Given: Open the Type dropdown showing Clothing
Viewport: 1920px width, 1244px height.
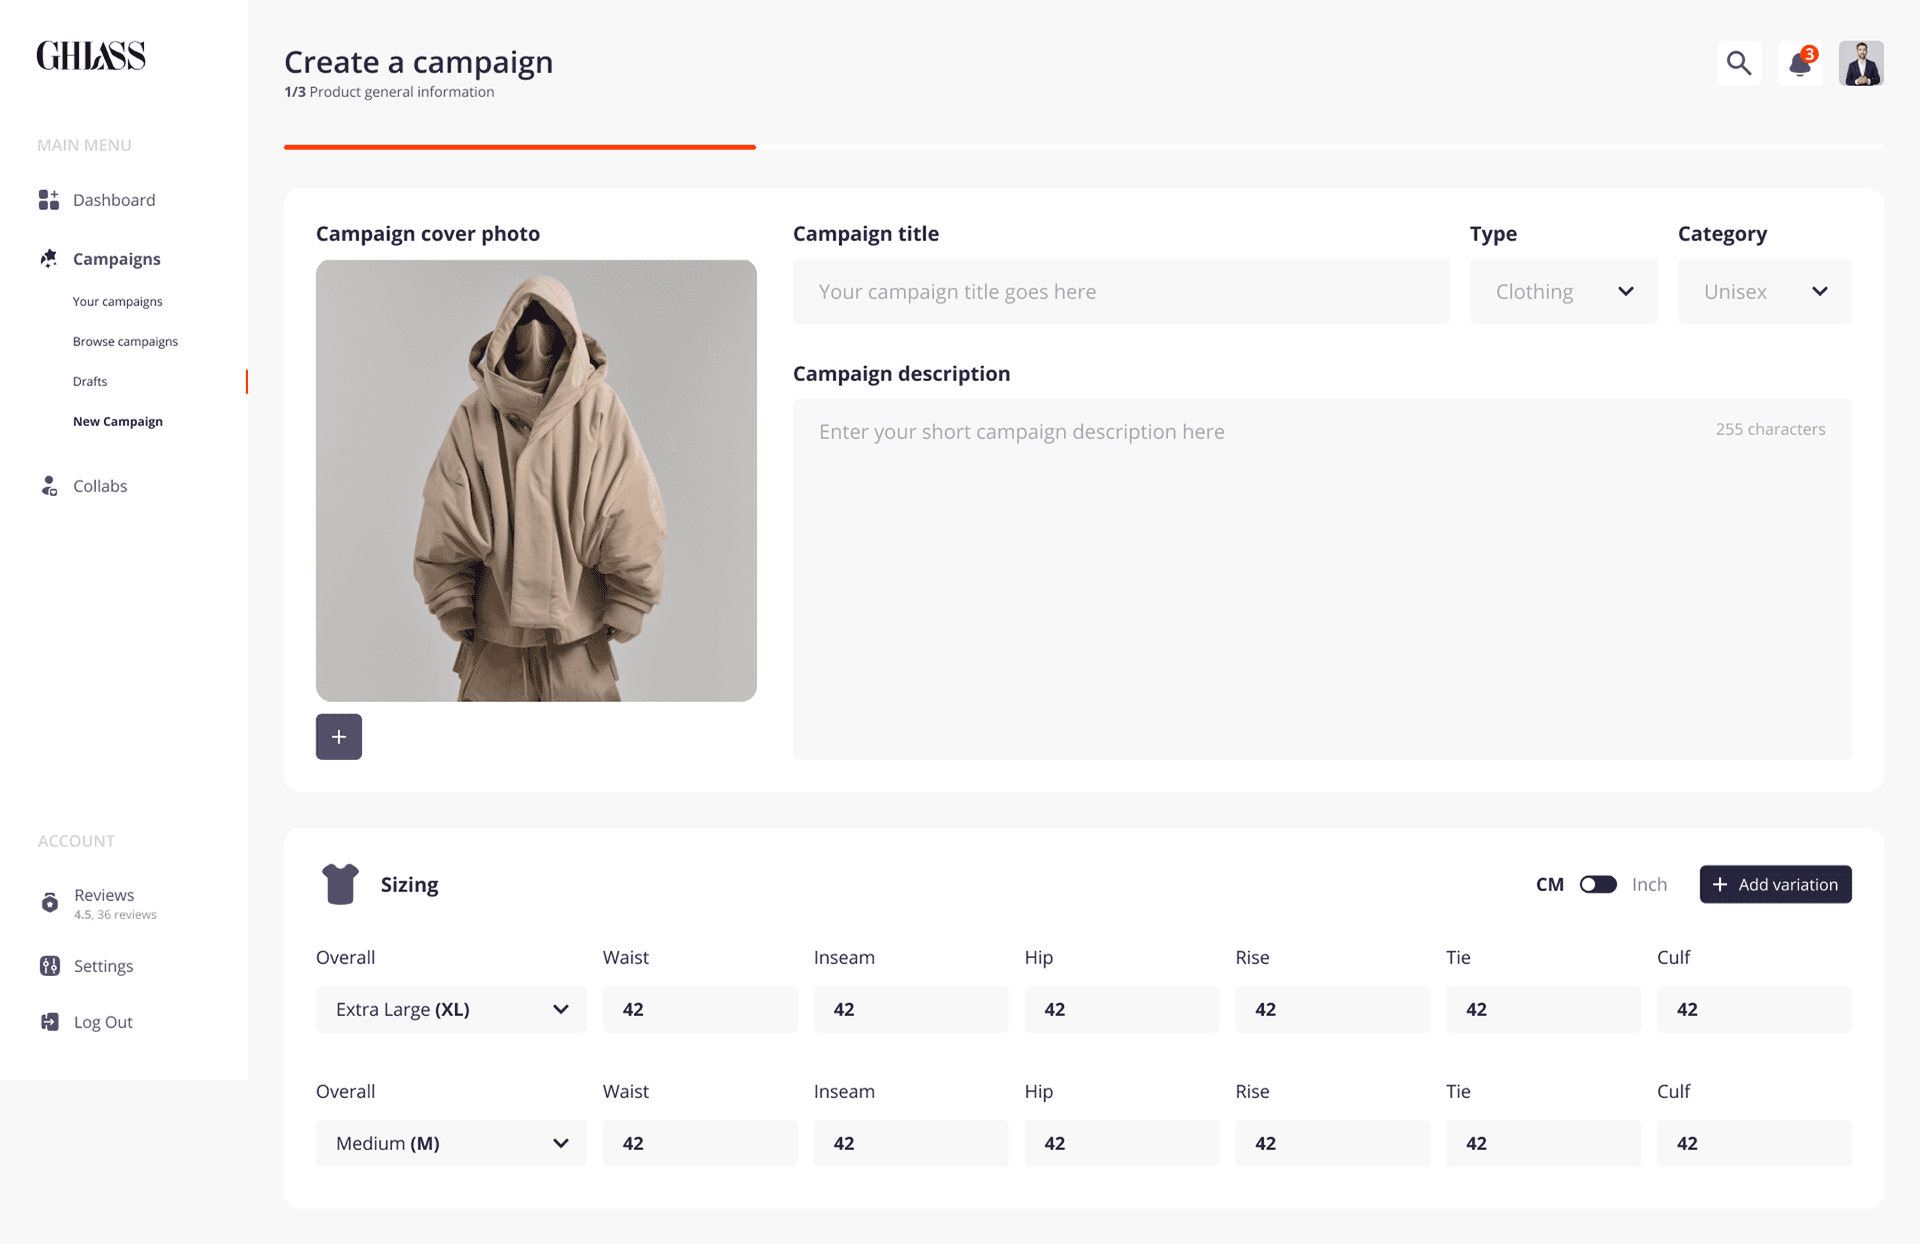Looking at the screenshot, I should [1563, 291].
